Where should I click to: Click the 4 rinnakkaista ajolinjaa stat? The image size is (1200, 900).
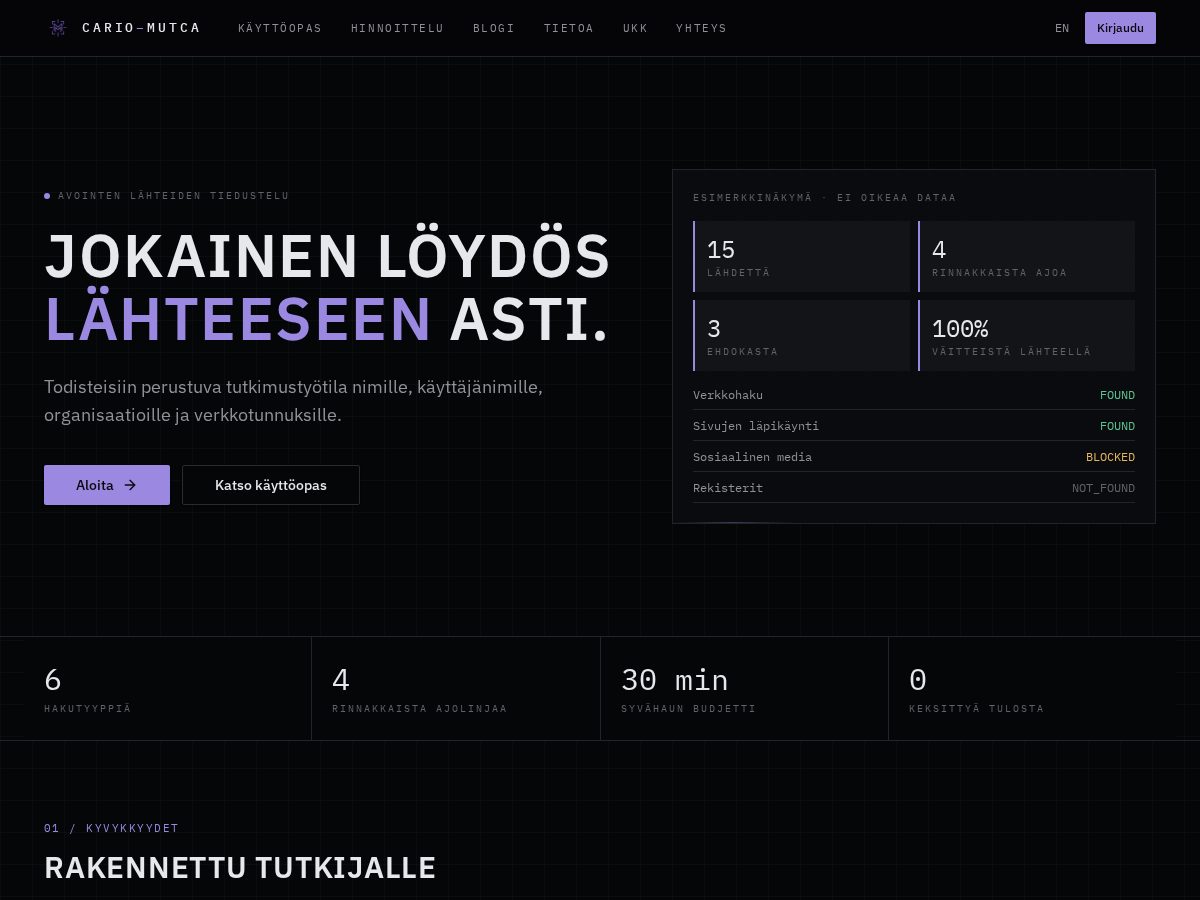(x=456, y=689)
